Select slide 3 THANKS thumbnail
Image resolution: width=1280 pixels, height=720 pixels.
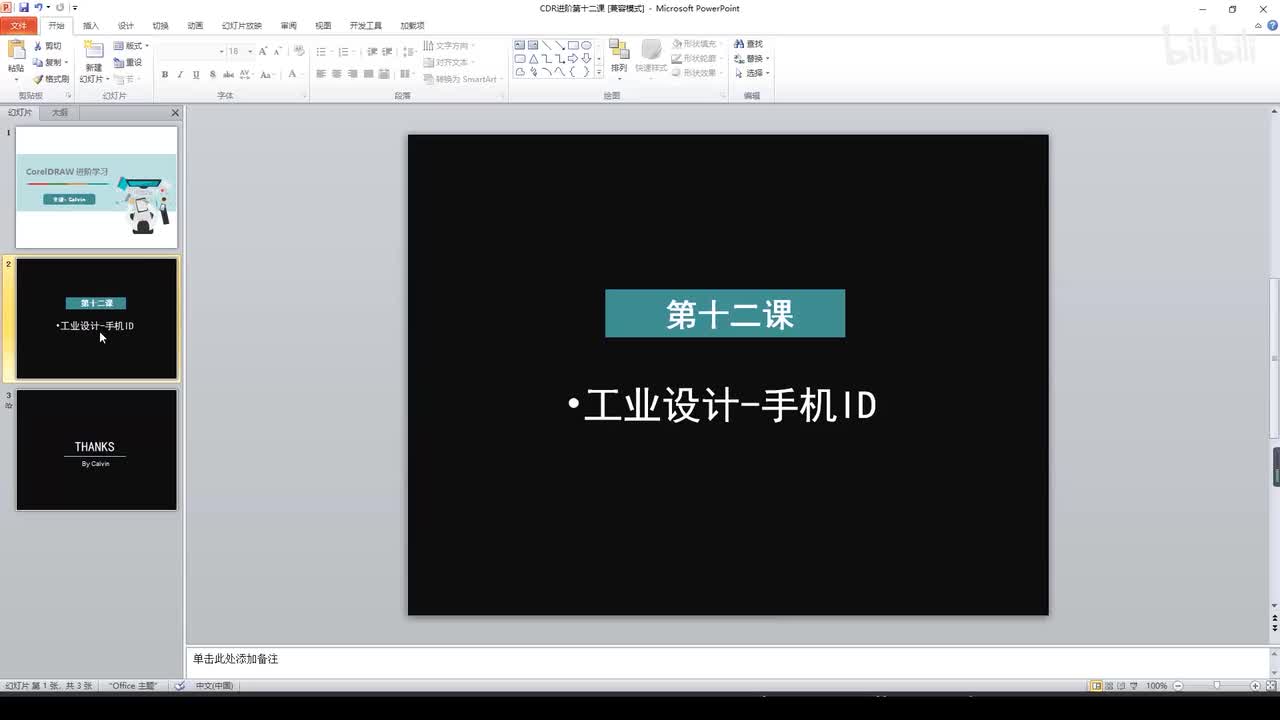point(97,450)
